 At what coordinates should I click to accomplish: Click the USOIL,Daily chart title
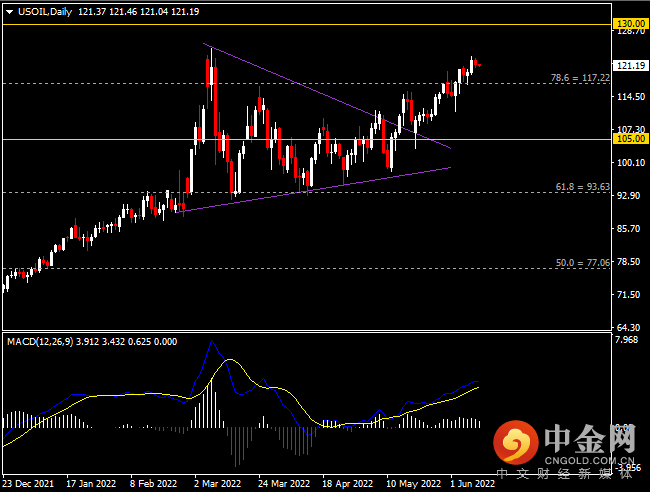45,12
